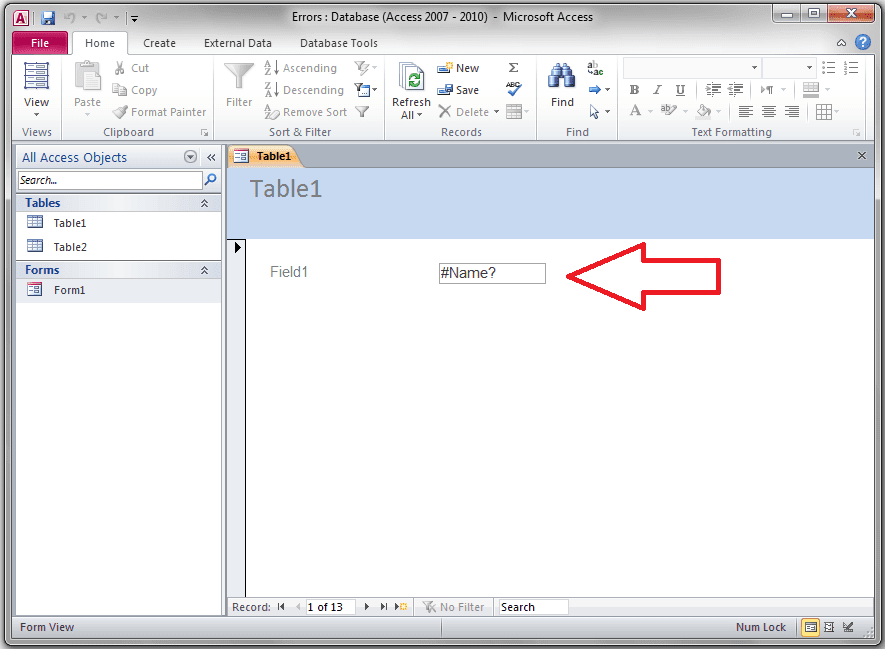Click the Totals sigma icon
Image resolution: width=885 pixels, height=649 pixels.
tap(514, 68)
